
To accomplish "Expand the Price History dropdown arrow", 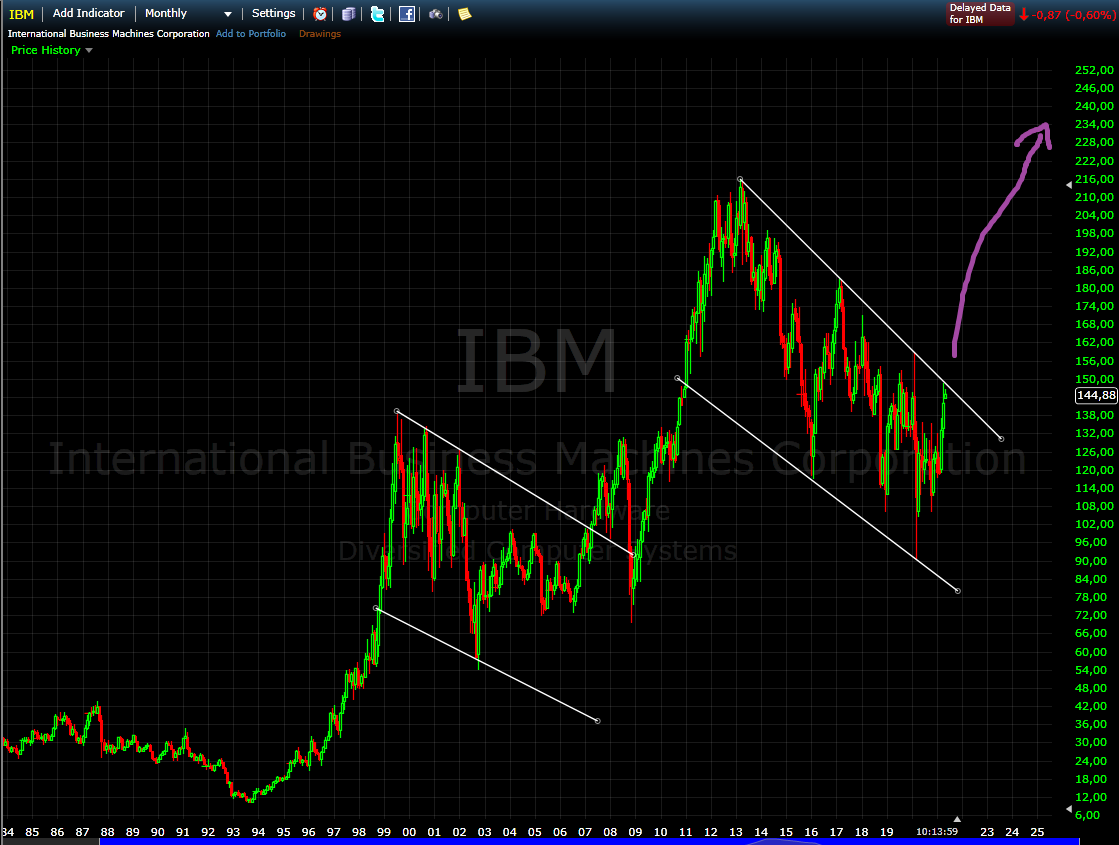I will tap(89, 51).
